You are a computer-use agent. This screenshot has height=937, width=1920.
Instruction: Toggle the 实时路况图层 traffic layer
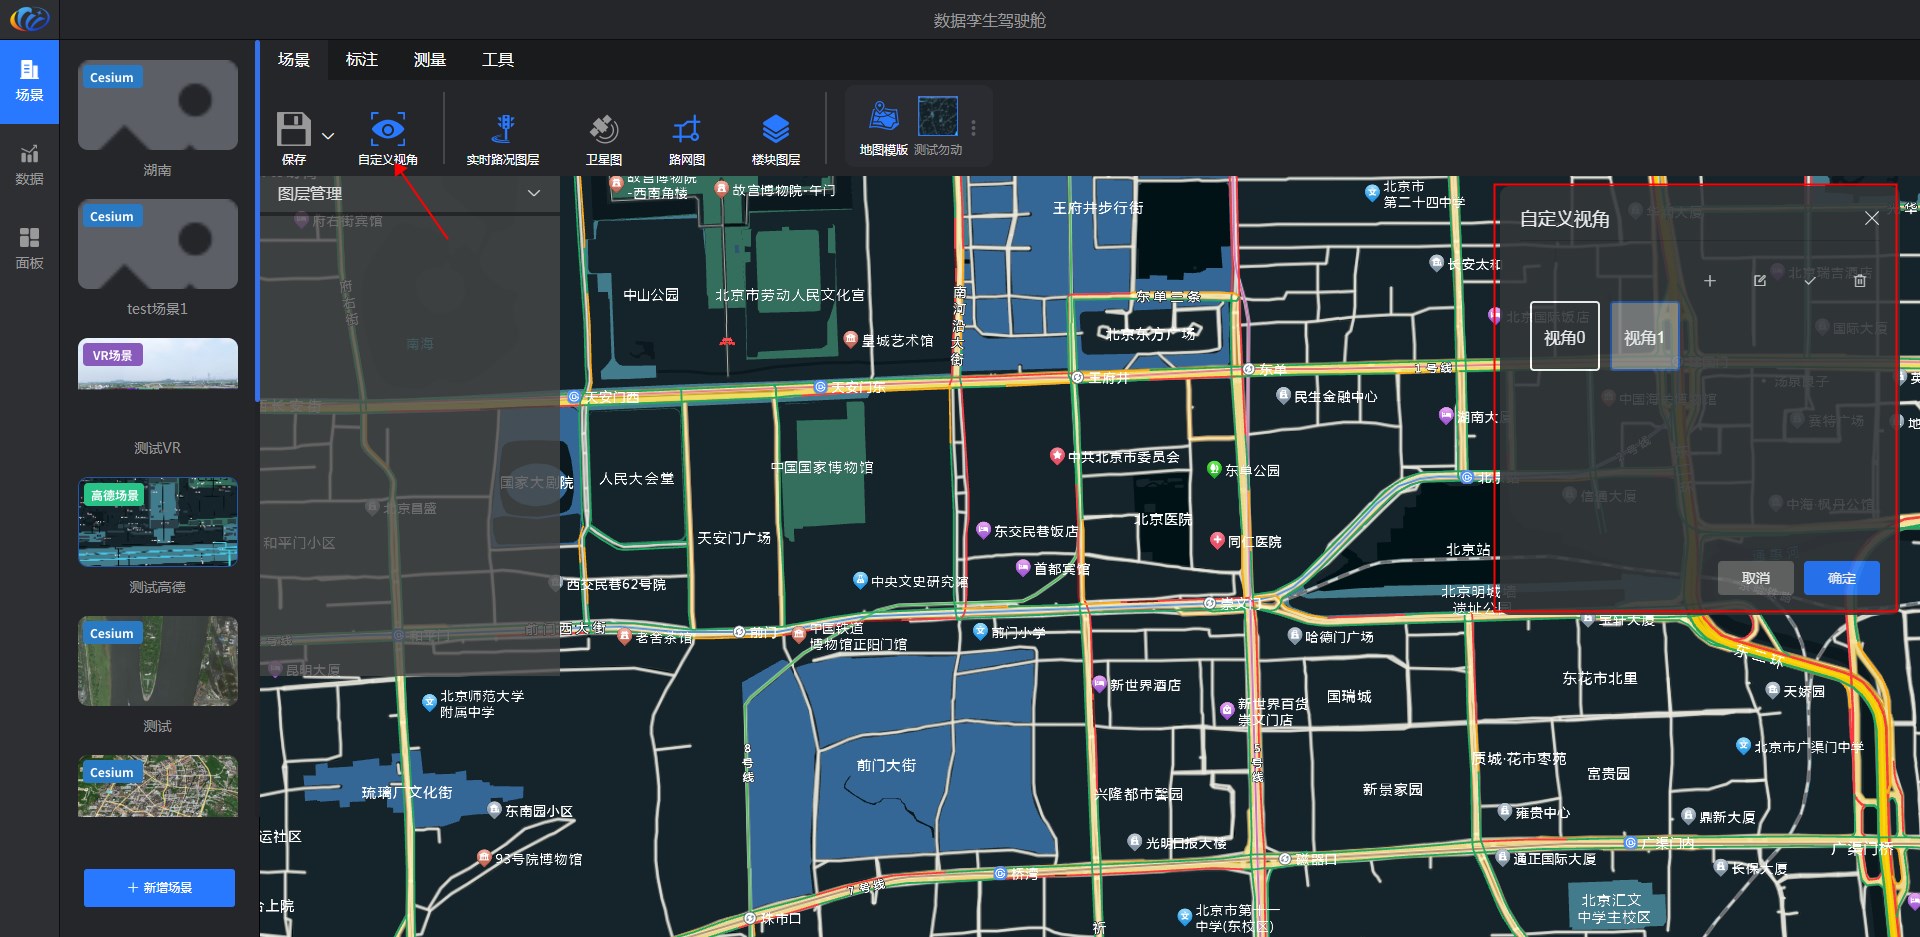click(x=503, y=129)
